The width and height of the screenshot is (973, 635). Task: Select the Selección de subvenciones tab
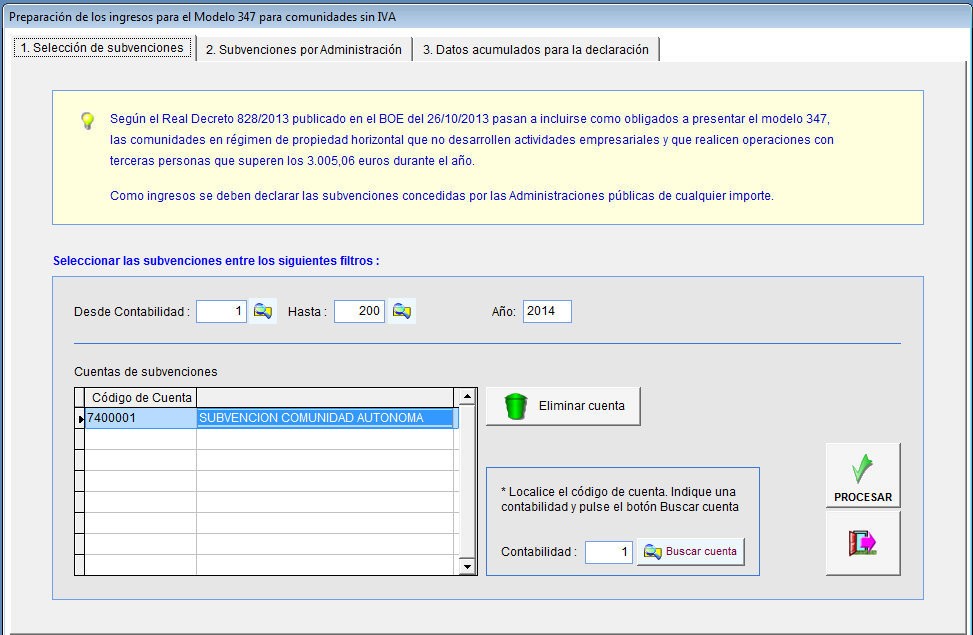coord(102,48)
